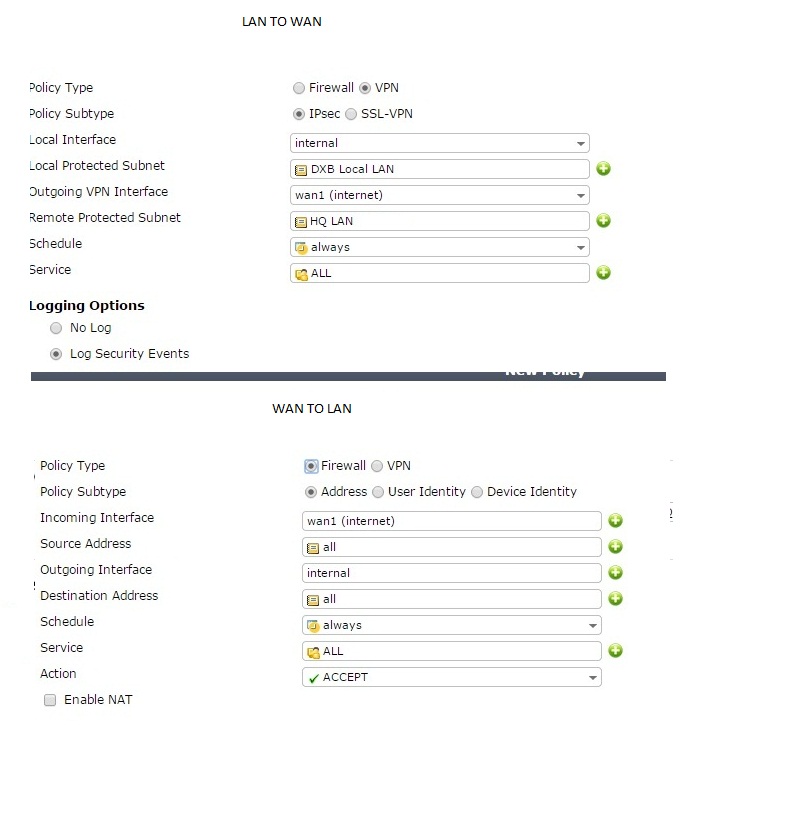Select No Log logging option
The width and height of the screenshot is (795, 817).
(x=56, y=328)
